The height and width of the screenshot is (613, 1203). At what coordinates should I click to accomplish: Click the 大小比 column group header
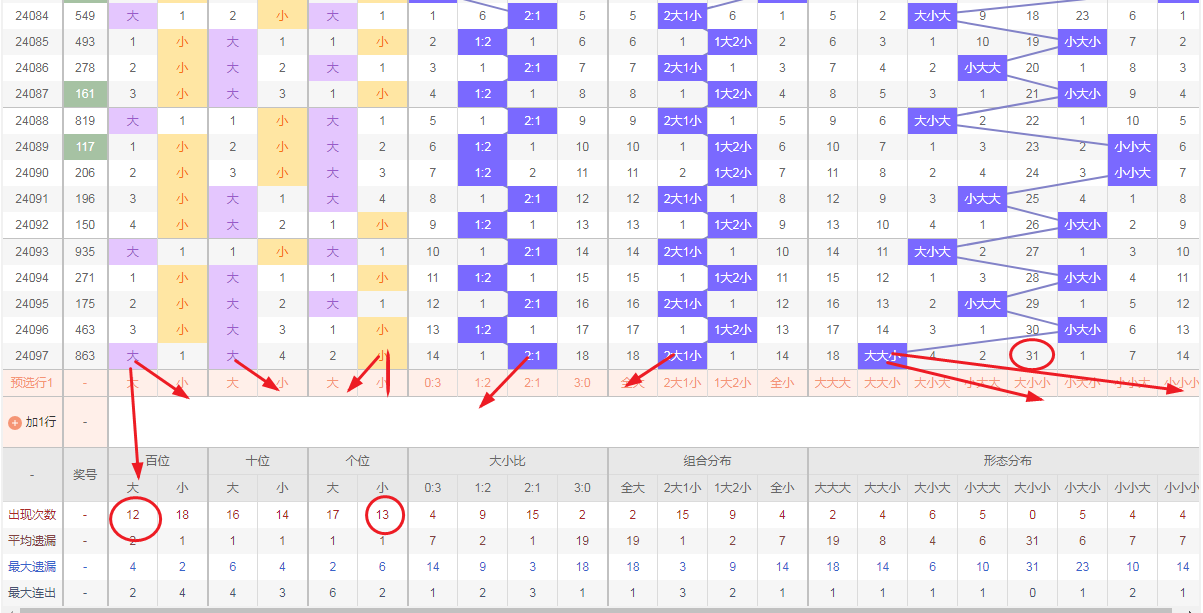pos(507,461)
